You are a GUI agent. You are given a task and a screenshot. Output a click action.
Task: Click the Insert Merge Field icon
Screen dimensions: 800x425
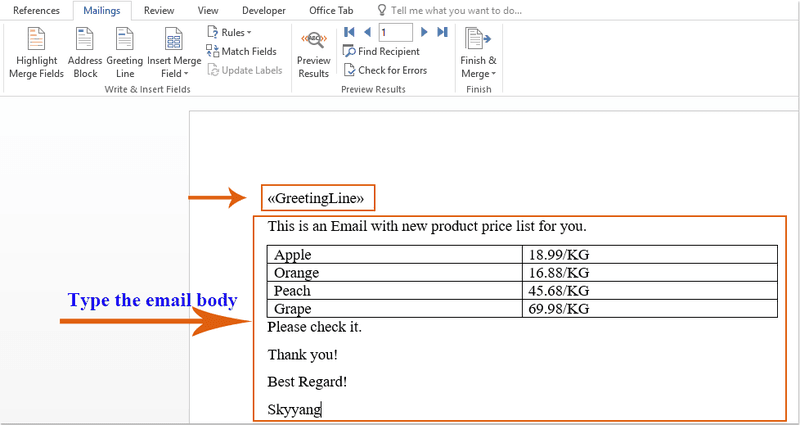[174, 39]
